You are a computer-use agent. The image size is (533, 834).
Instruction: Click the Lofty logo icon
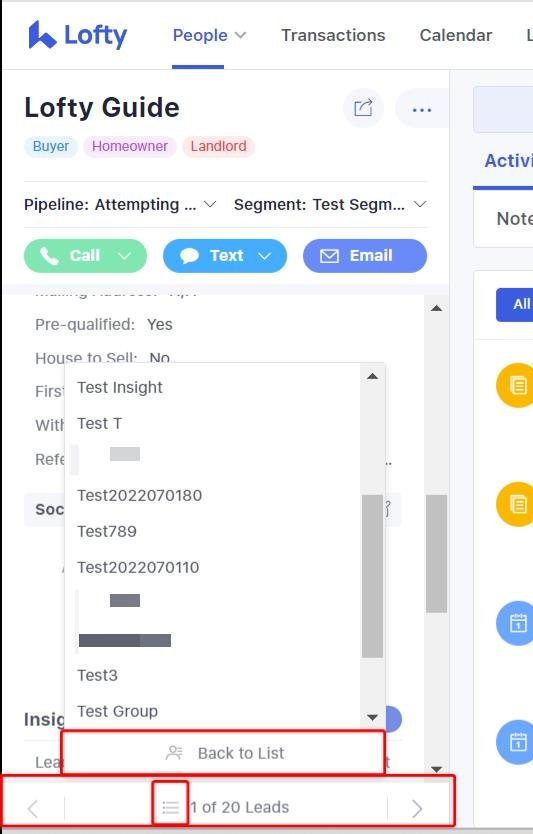[42, 35]
